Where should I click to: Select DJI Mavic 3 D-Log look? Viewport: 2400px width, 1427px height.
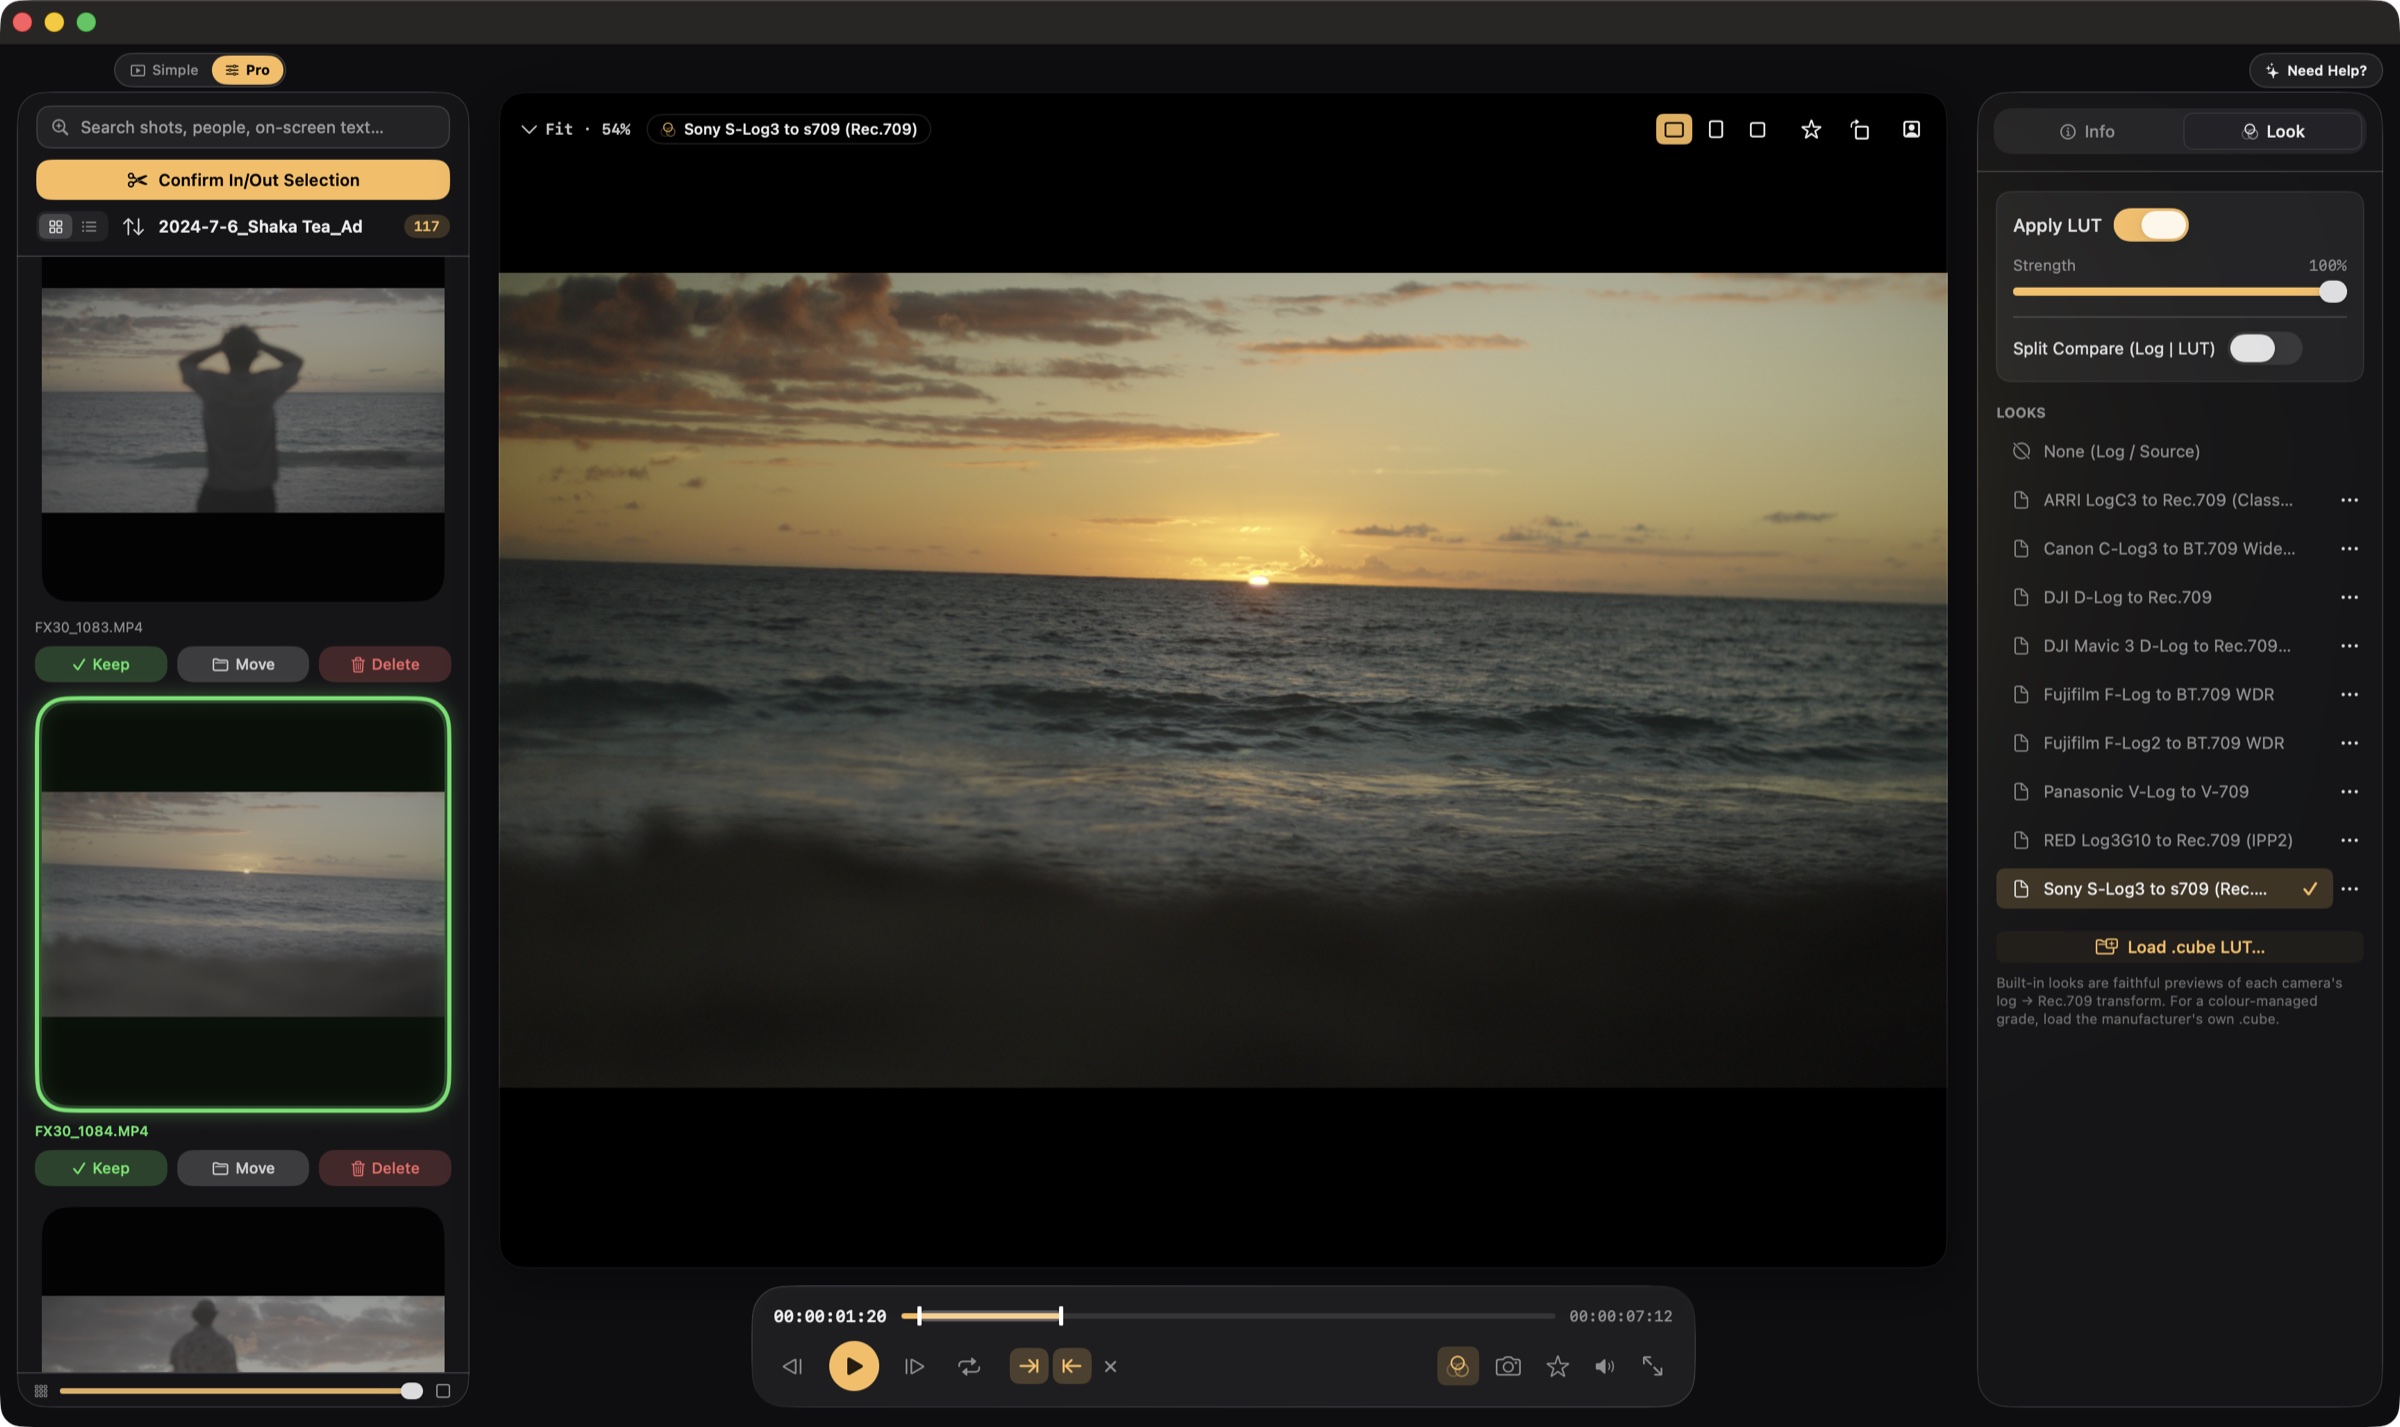pos(2163,646)
